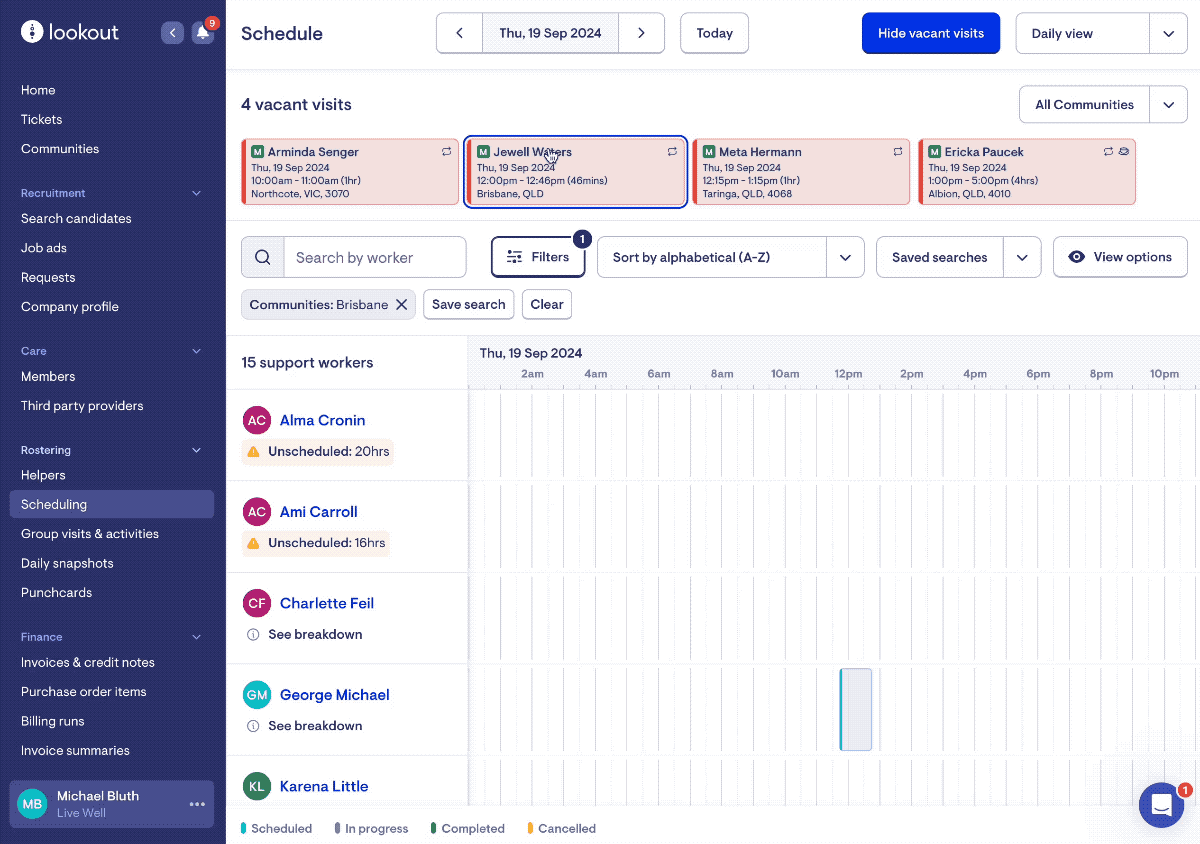Navigate to Punchcards menu item
This screenshot has width=1200, height=844.
[x=56, y=593]
